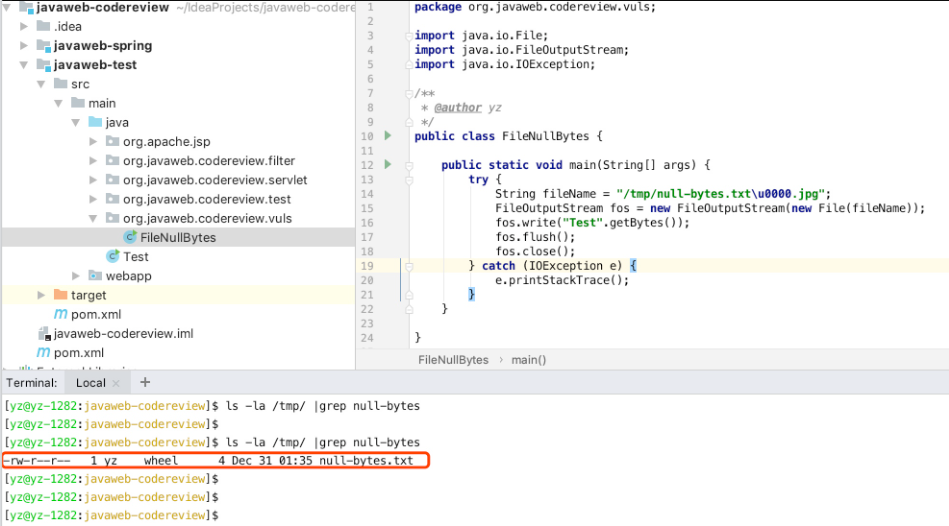Click the .idea folder icon
This screenshot has width=949, height=526.
pos(43,26)
